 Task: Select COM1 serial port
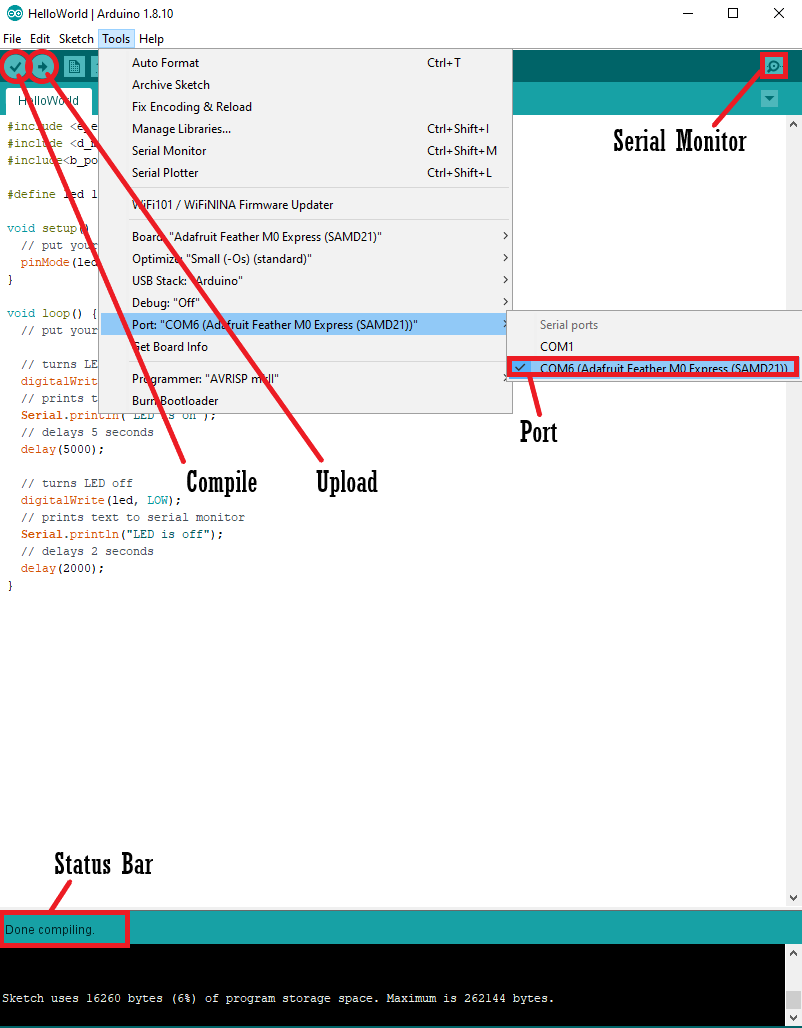click(x=556, y=346)
